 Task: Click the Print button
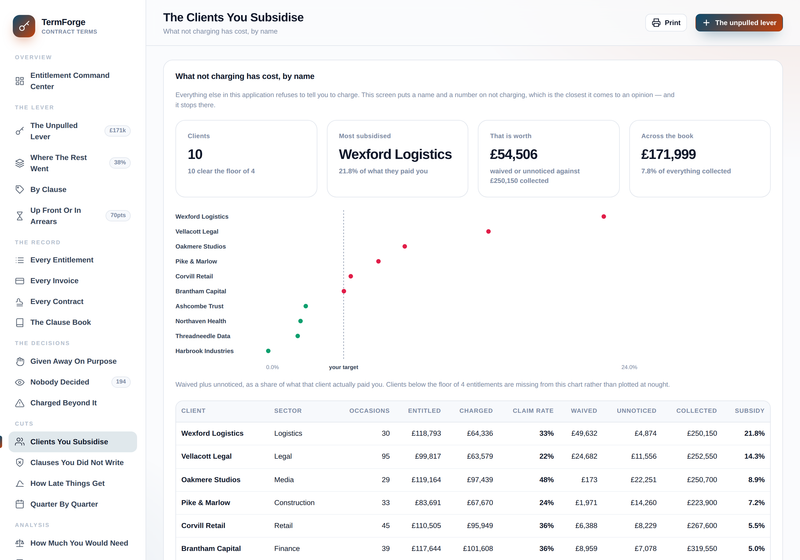click(666, 22)
